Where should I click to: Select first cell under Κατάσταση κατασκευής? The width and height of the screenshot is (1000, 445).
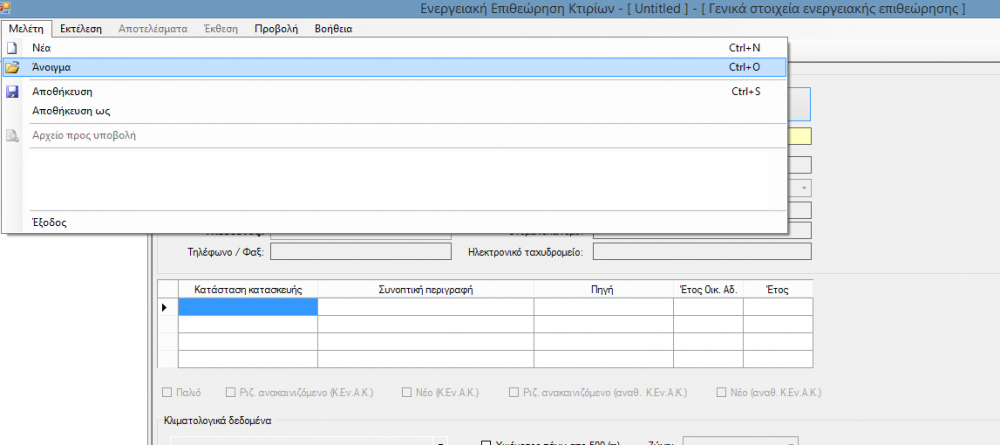[248, 307]
